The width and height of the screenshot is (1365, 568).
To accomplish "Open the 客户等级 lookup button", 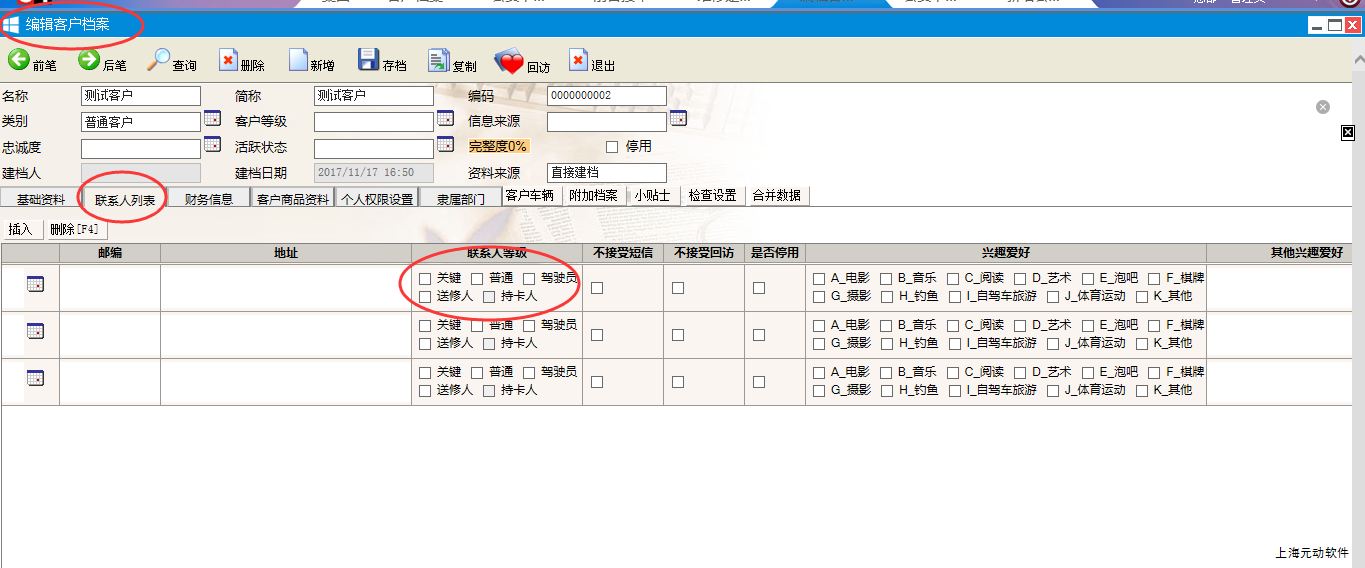I will pos(445,119).
